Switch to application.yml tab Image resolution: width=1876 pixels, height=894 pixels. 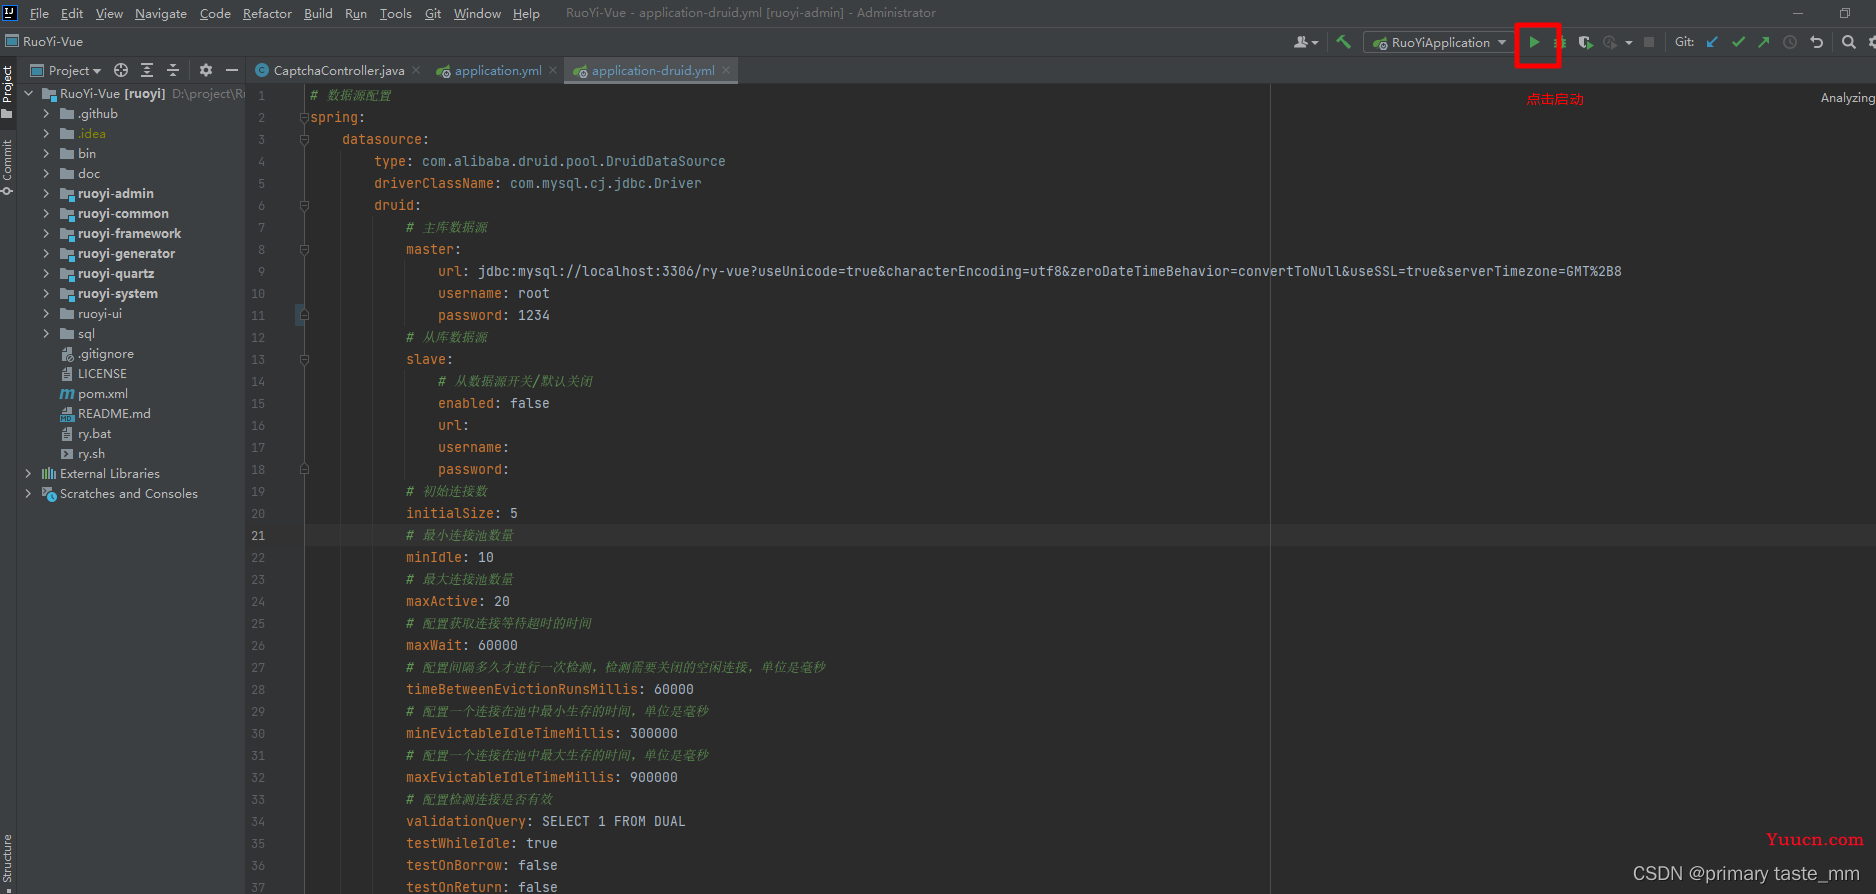[x=498, y=70]
